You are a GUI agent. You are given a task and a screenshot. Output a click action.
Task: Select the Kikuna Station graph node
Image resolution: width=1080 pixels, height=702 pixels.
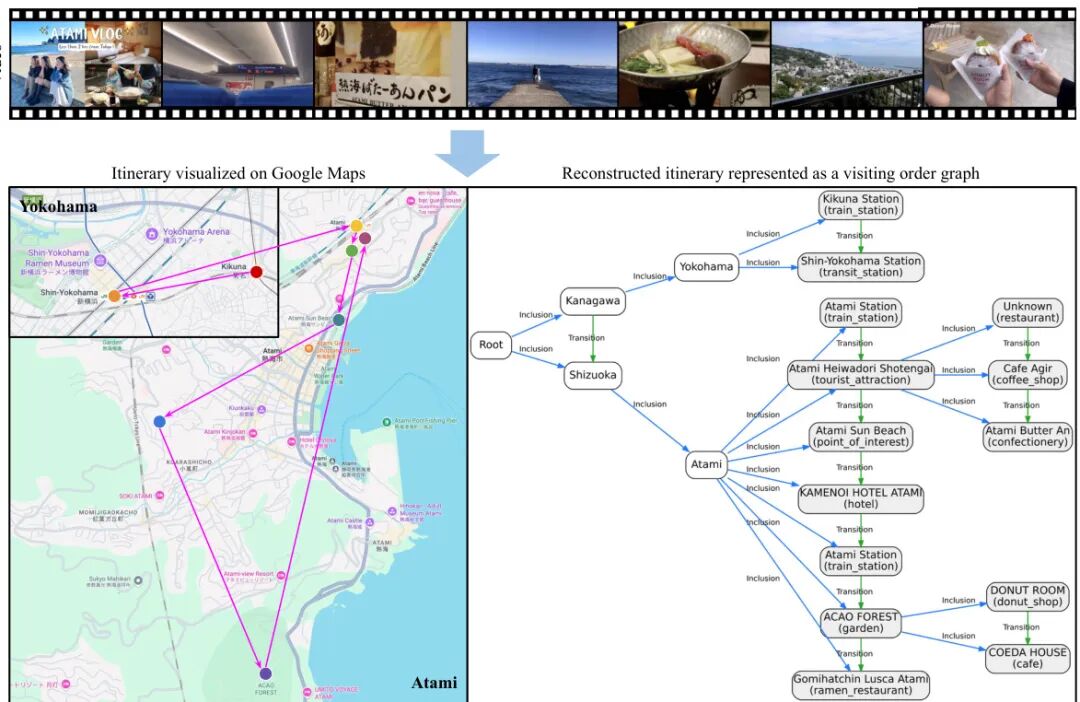coord(860,205)
